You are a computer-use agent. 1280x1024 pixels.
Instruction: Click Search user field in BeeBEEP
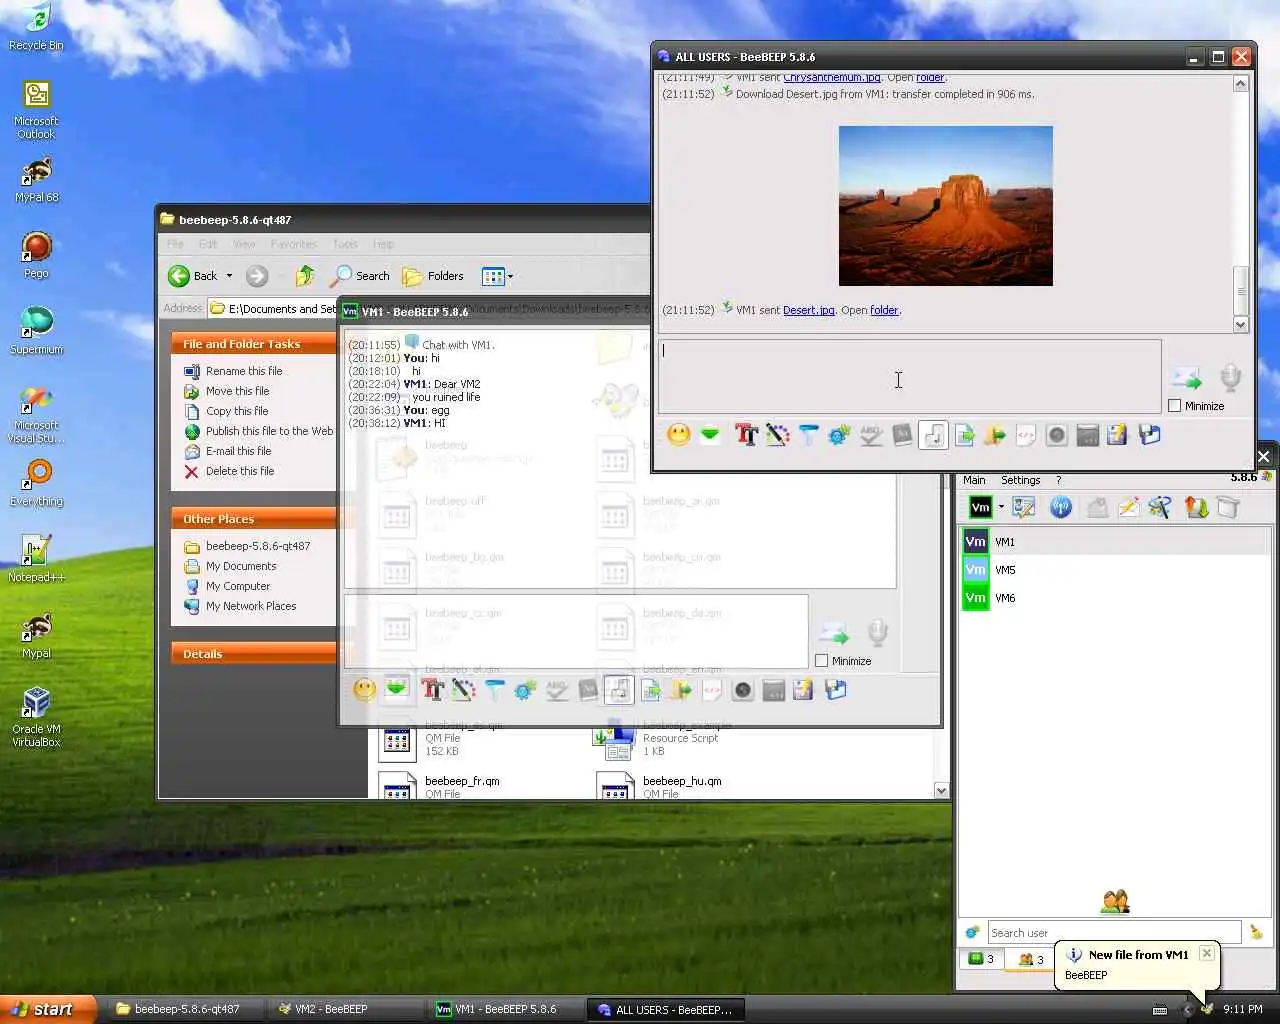[1114, 933]
